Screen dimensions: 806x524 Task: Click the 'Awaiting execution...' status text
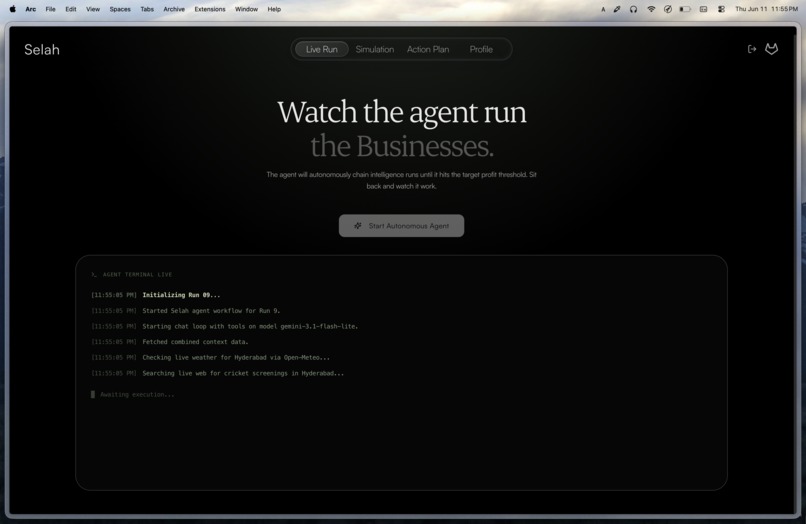137,394
